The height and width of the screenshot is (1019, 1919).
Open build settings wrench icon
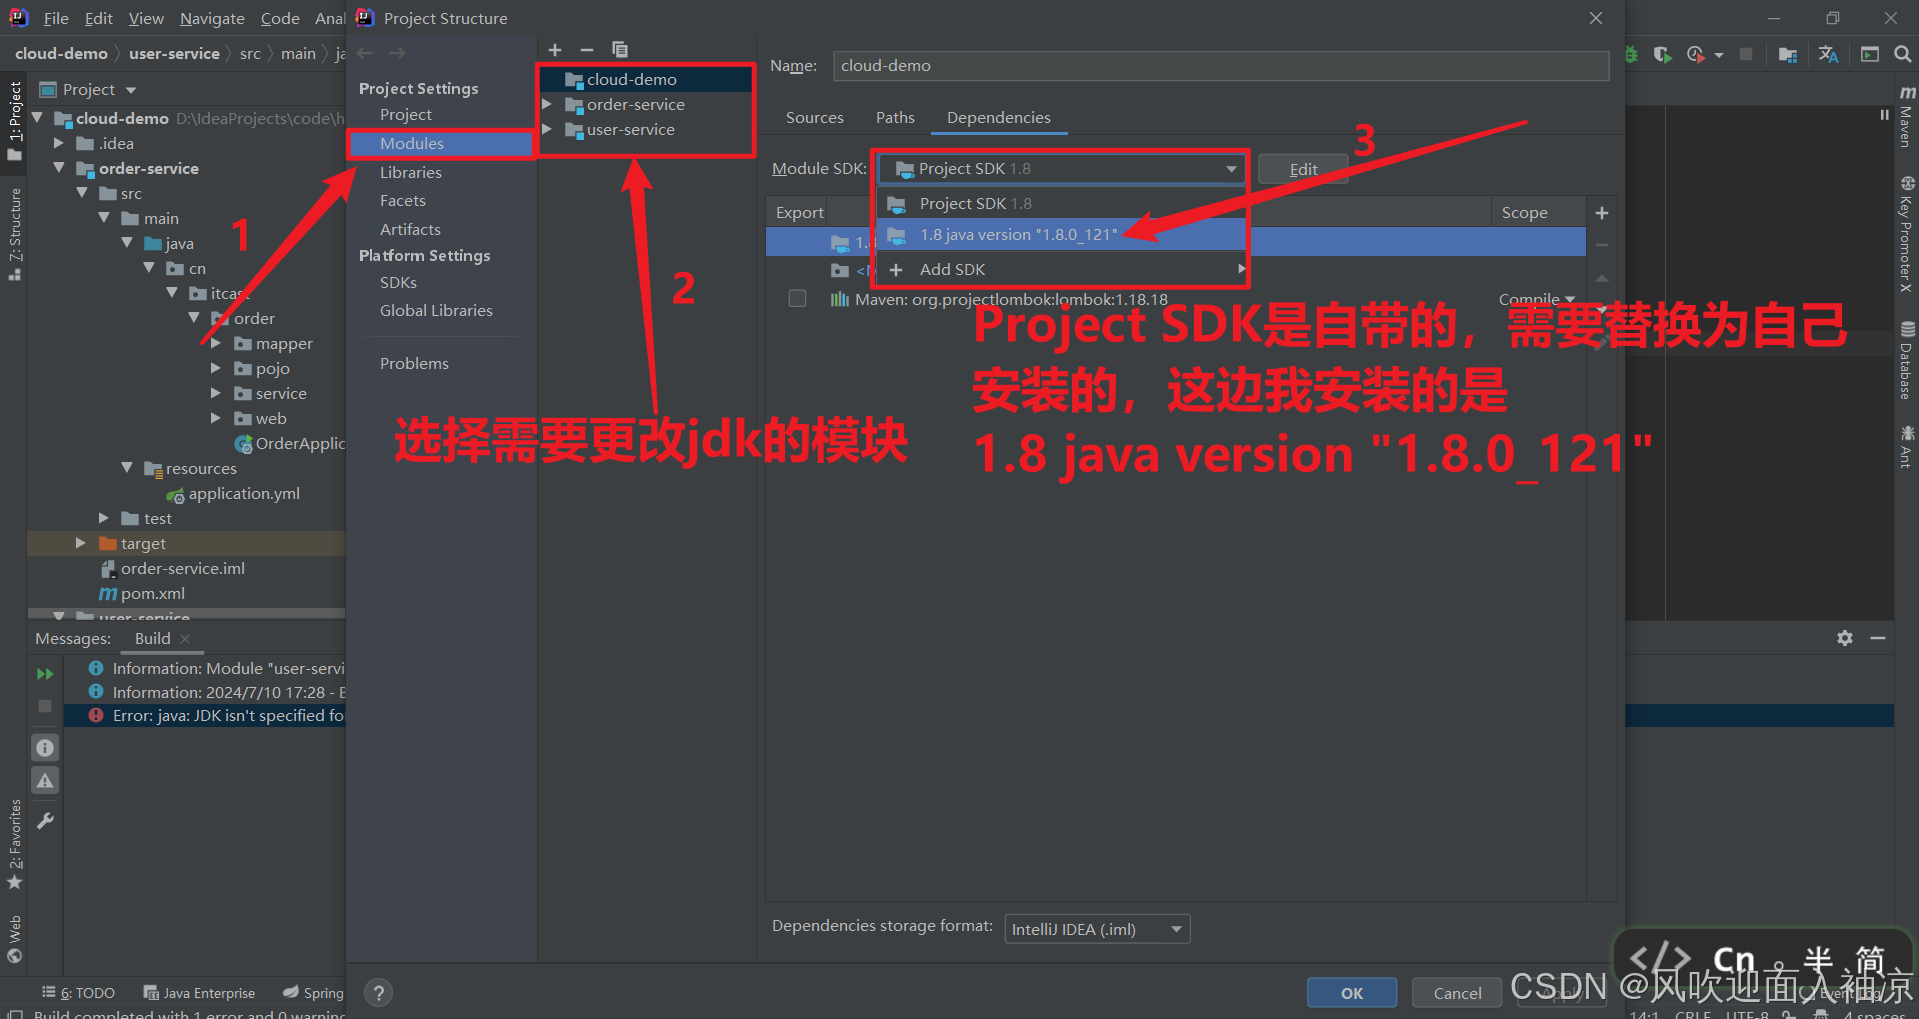(x=45, y=822)
